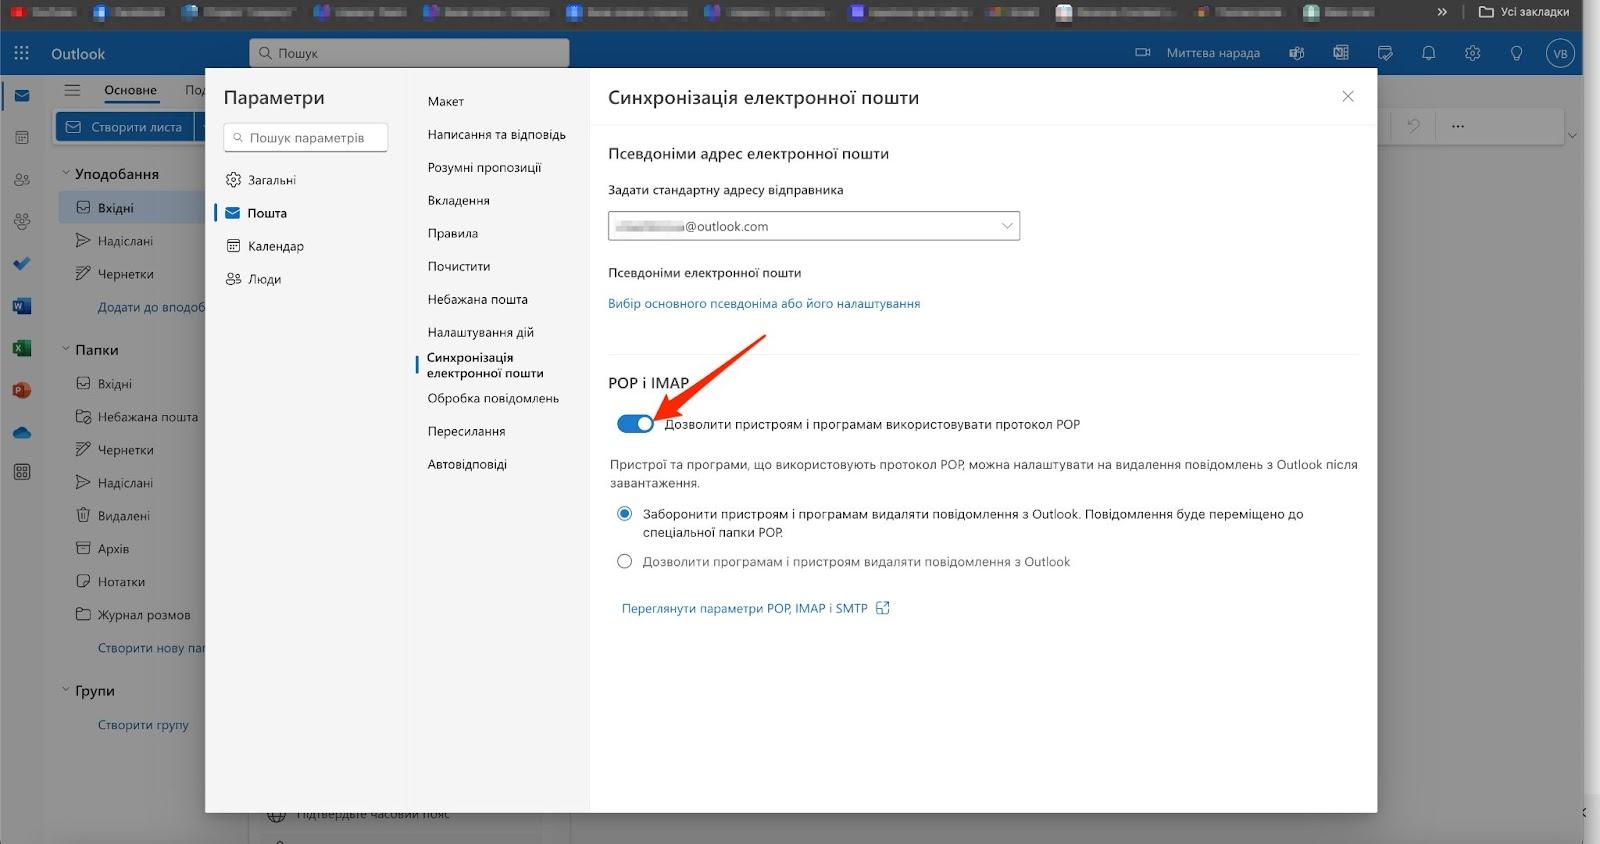Open the Mail icon in left rail
The image size is (1600, 844).
point(22,96)
